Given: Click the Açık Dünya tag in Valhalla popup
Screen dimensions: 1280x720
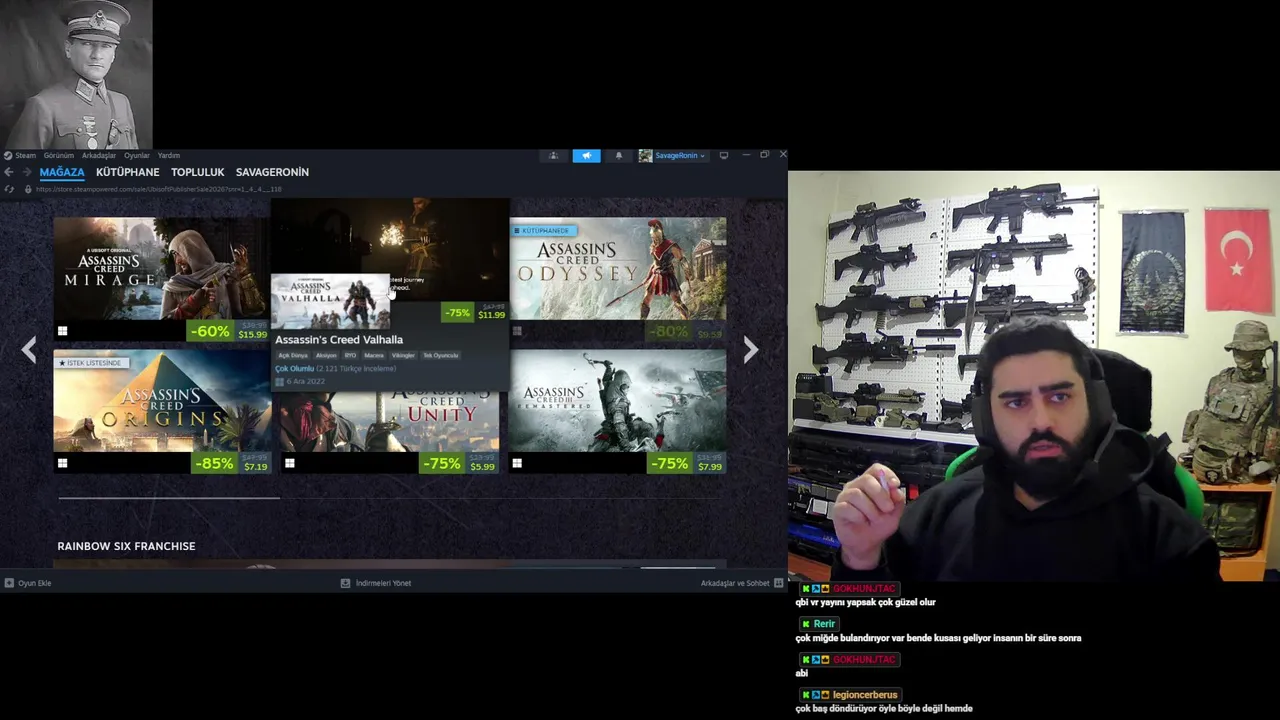Looking at the screenshot, I should tap(293, 355).
